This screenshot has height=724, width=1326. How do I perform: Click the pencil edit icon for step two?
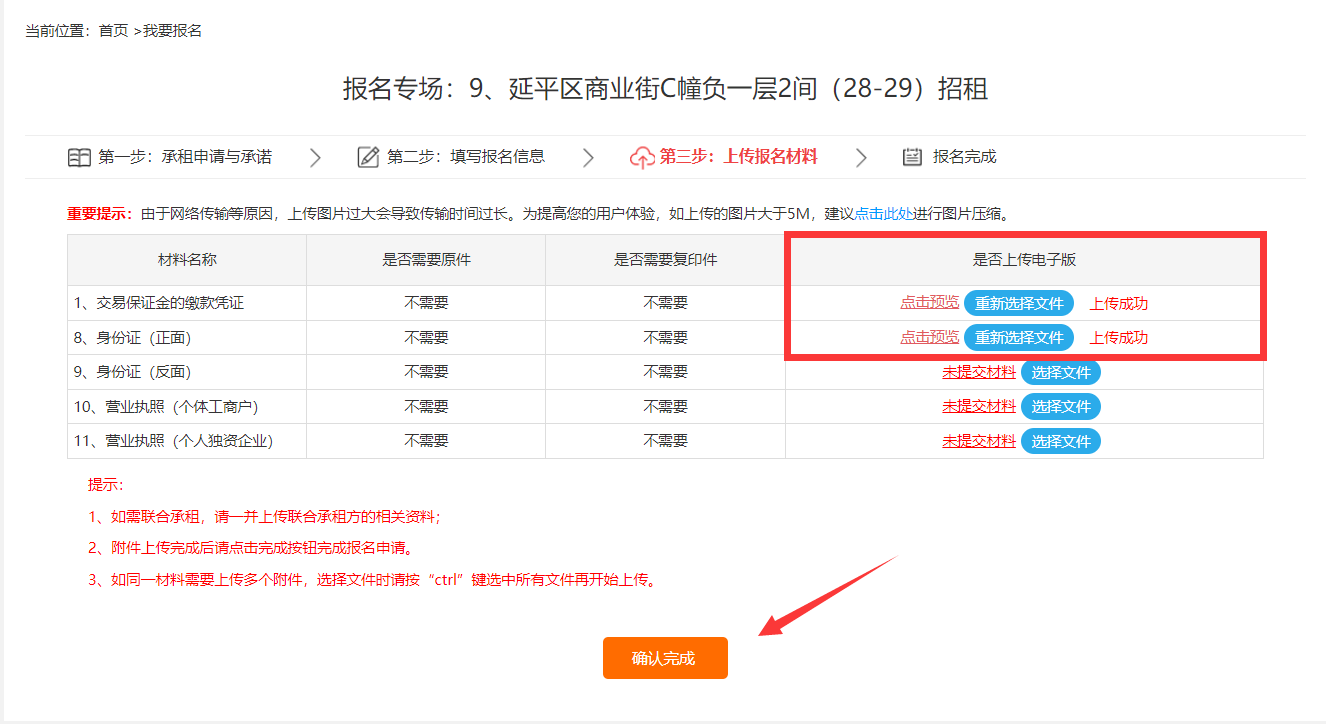click(368, 157)
